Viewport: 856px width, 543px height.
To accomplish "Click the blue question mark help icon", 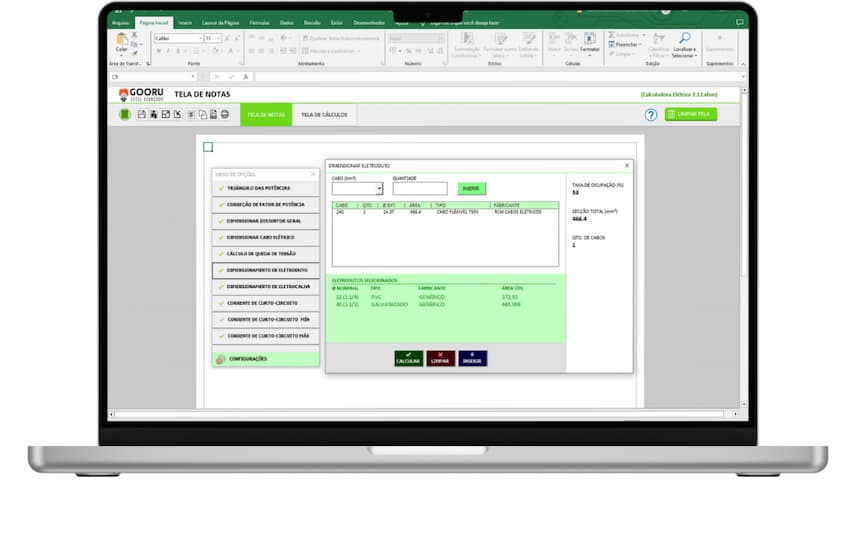I will [x=650, y=115].
